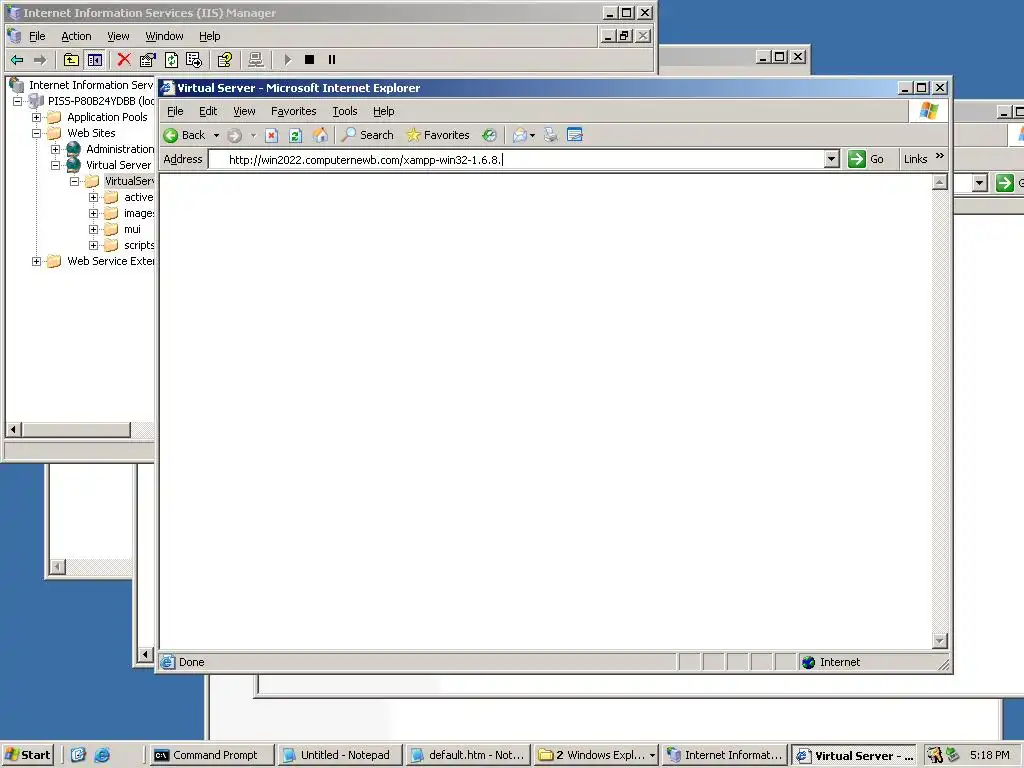Click in the Address URL field
This screenshot has height=768, width=1024.
click(x=516, y=159)
